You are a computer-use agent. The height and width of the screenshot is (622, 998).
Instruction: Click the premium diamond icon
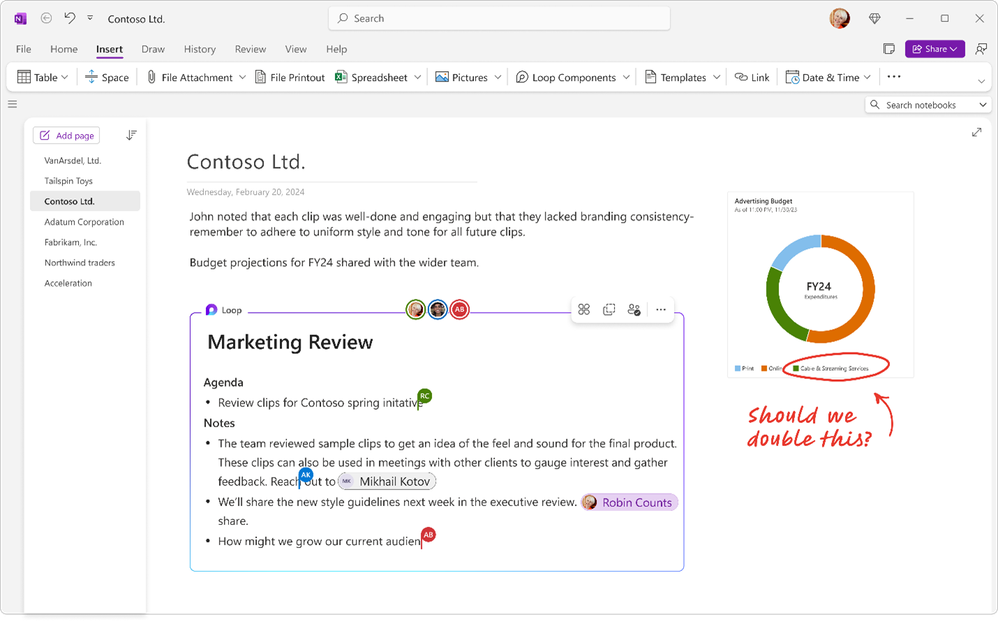pos(875,18)
